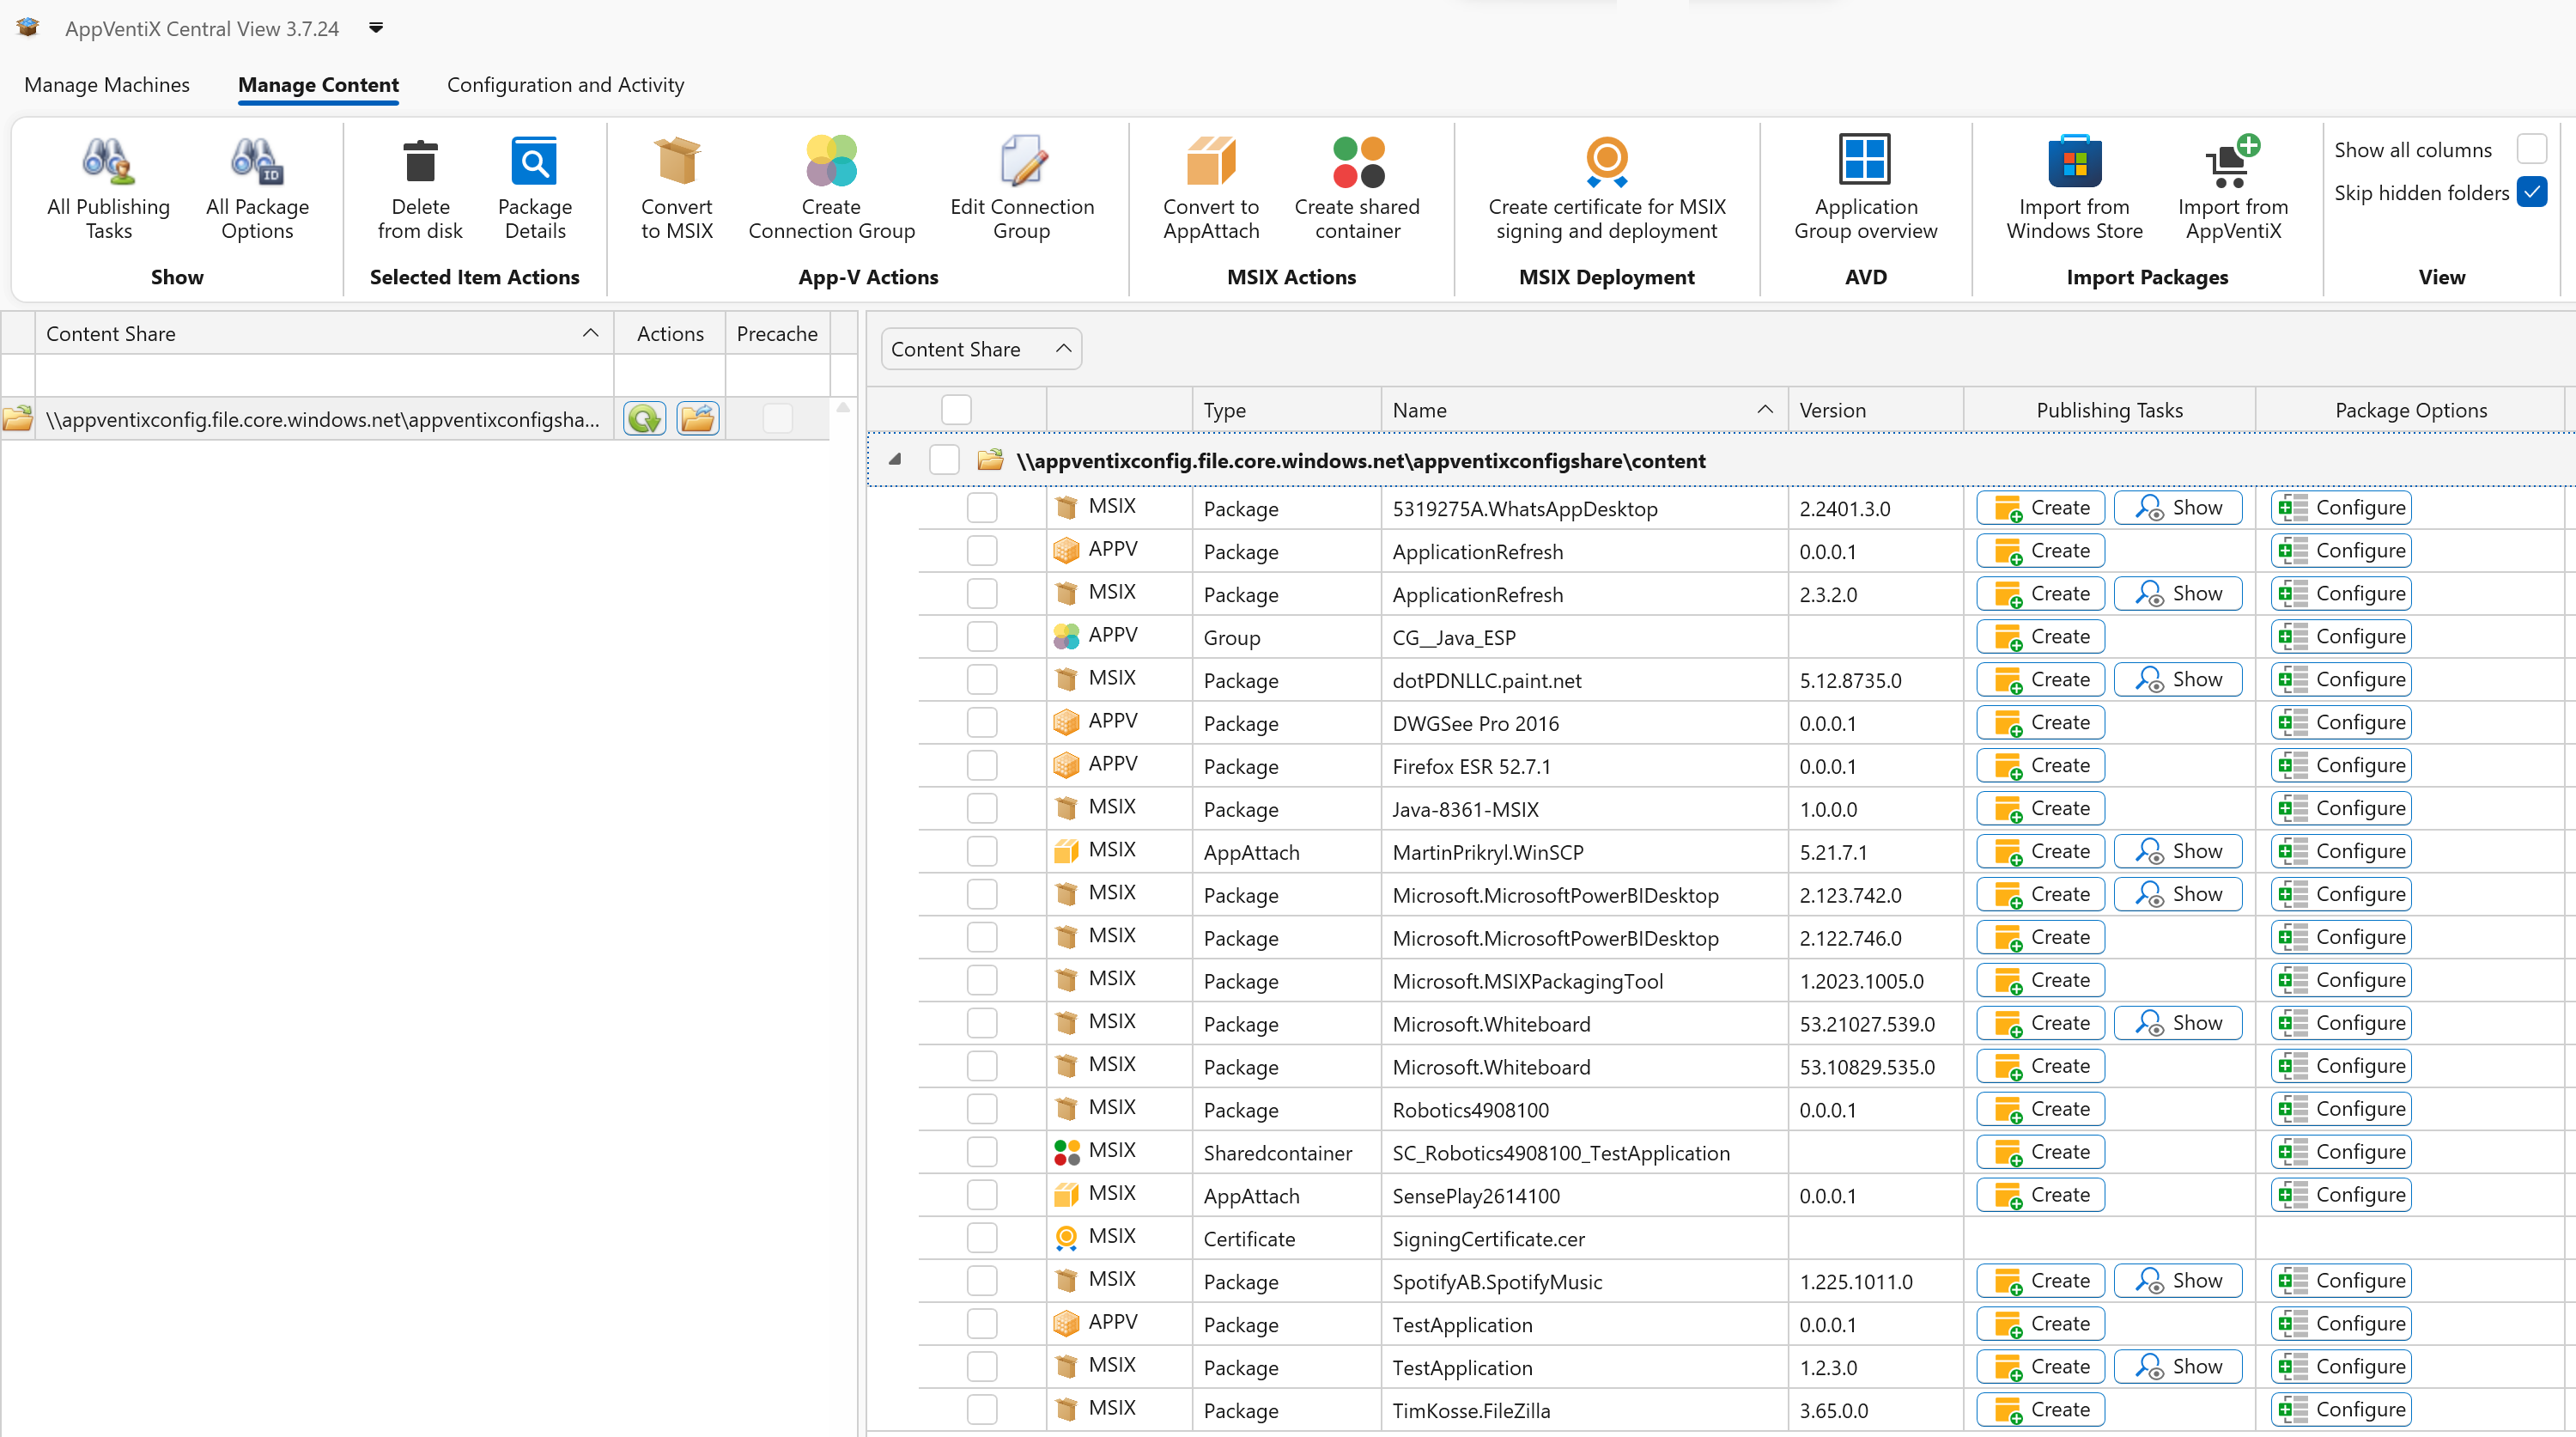The height and width of the screenshot is (1437, 2576).
Task: Click Configure for CG_Java_ESP
Action: pos(2341,636)
